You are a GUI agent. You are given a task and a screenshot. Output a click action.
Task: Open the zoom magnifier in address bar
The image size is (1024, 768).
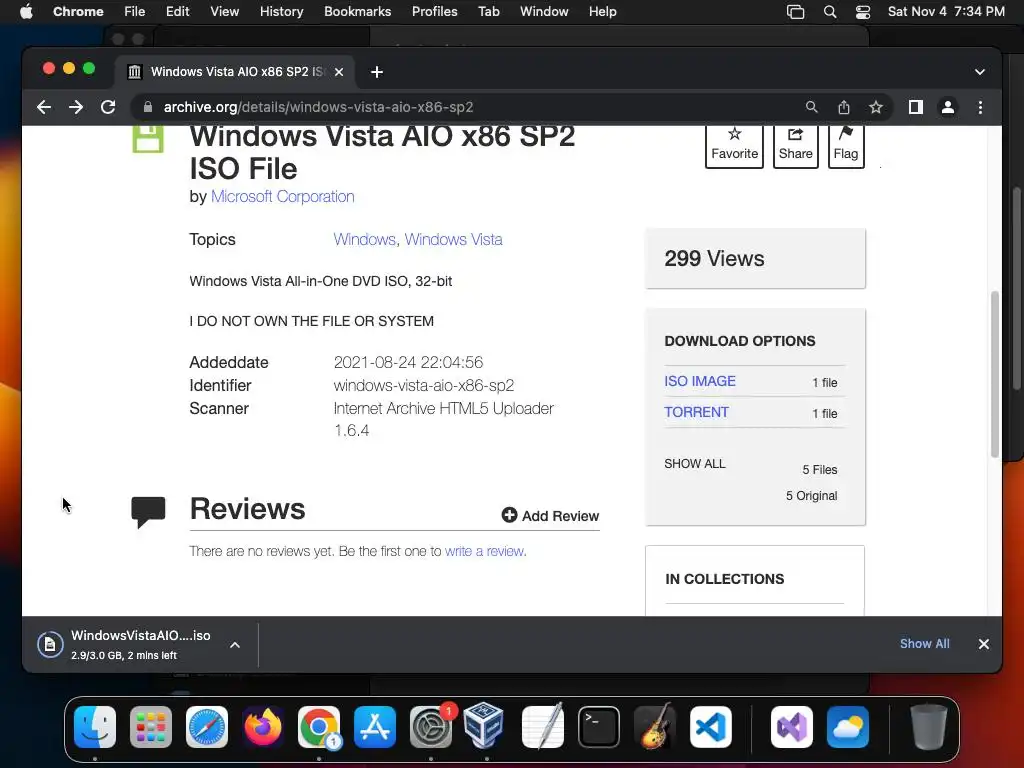point(811,107)
